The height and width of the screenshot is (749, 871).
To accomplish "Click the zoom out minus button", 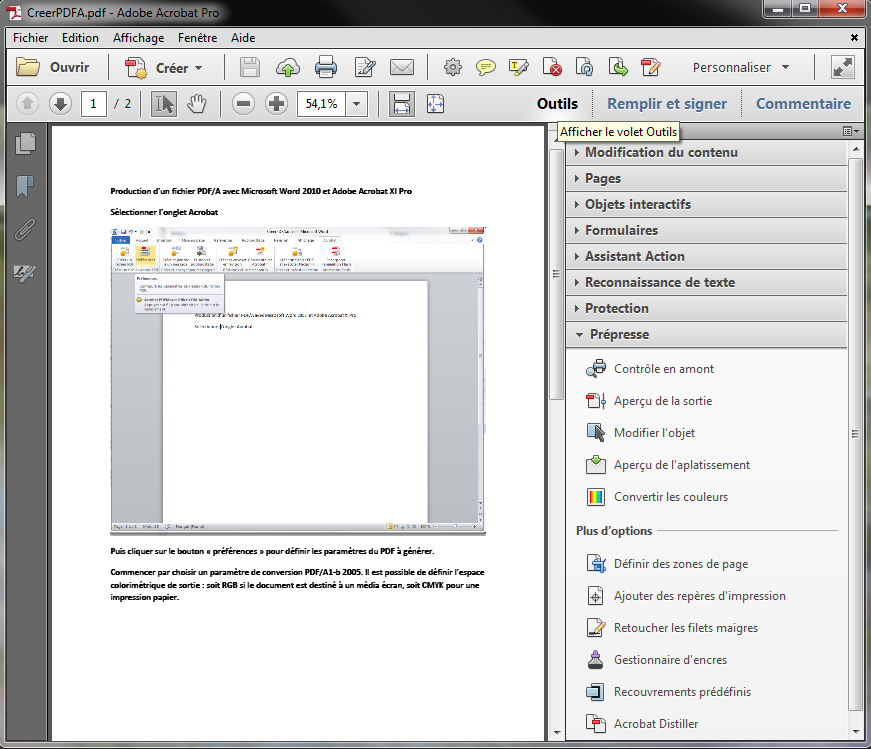I will tap(243, 103).
